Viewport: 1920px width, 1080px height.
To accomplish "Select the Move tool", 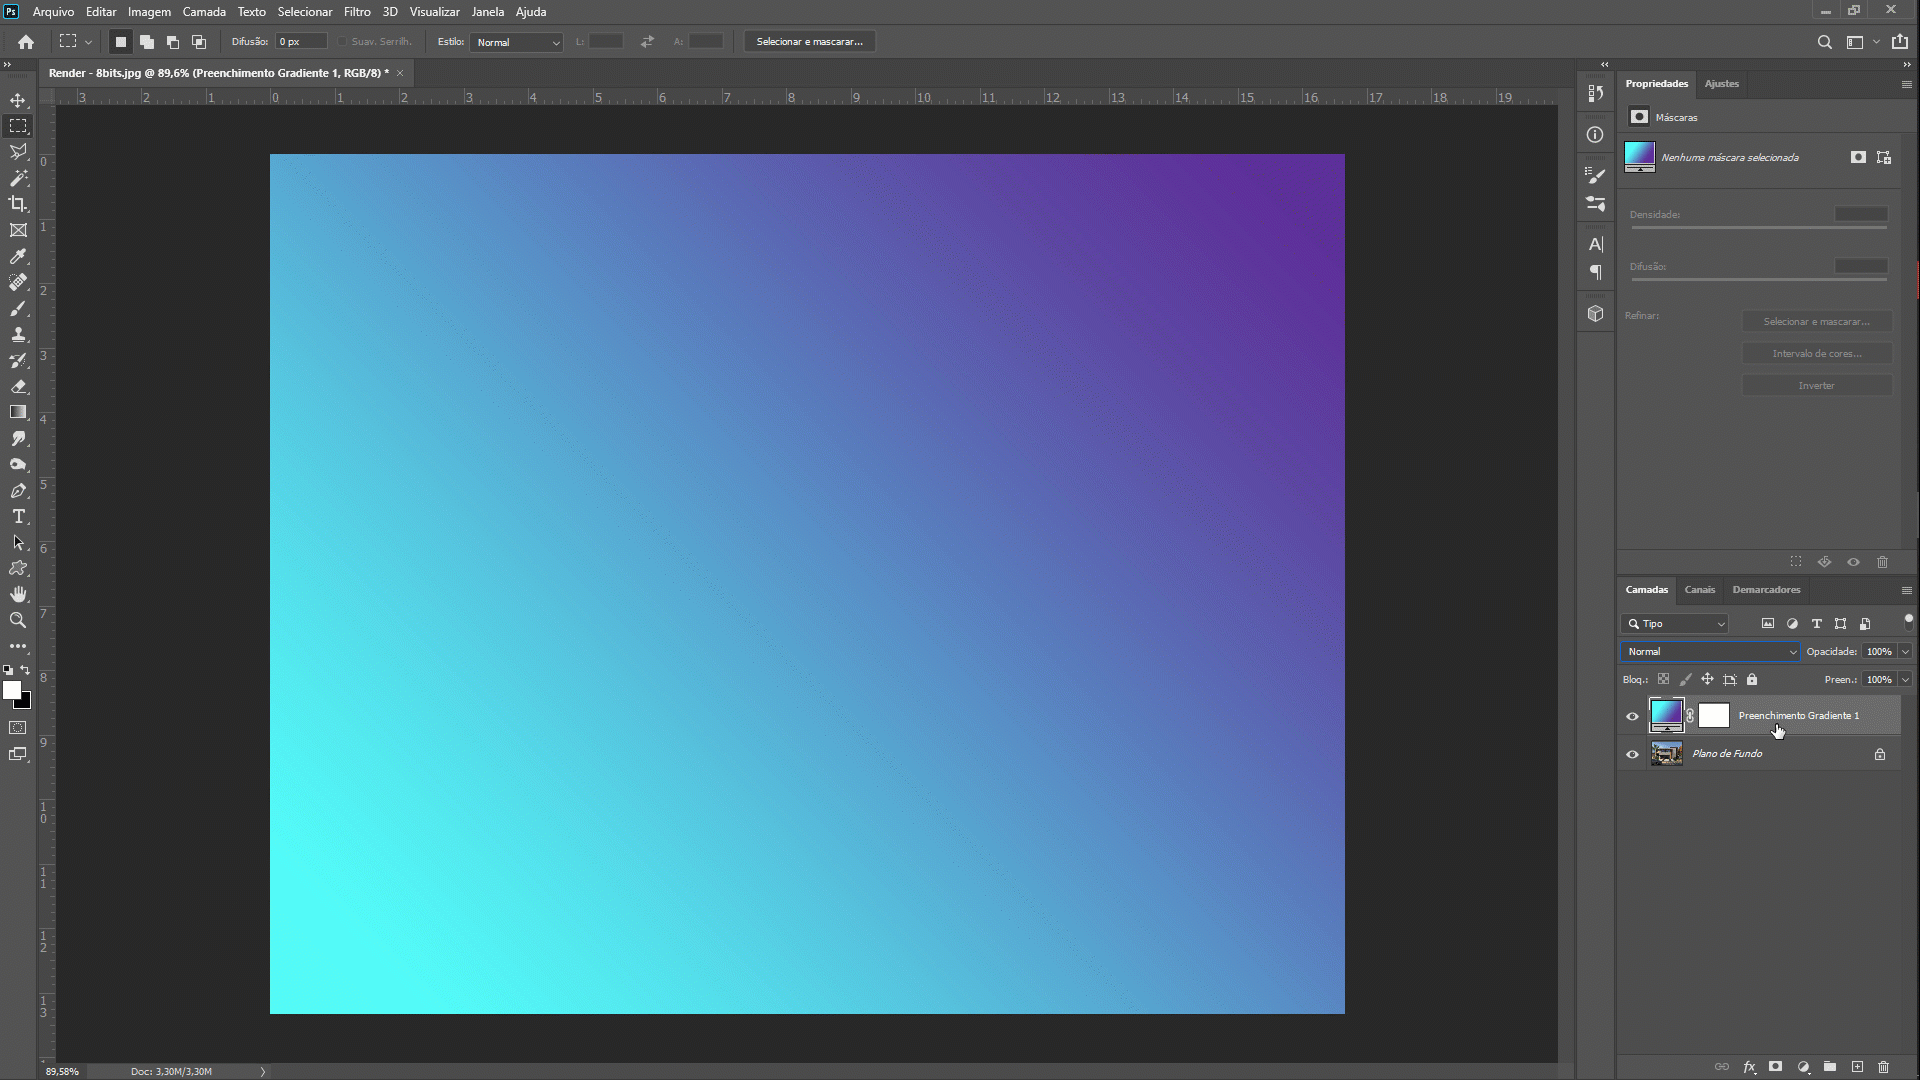I will click(18, 100).
